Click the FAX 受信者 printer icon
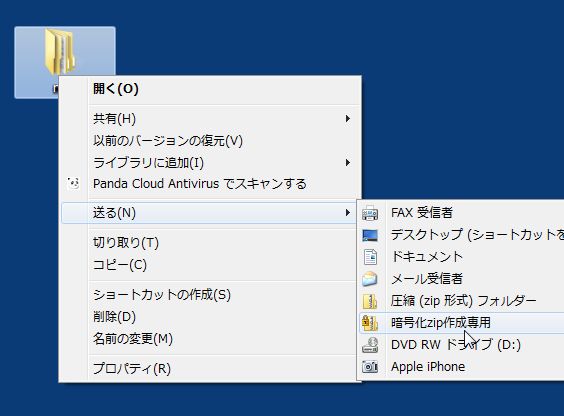Screen dimensions: 564x416 [370, 213]
